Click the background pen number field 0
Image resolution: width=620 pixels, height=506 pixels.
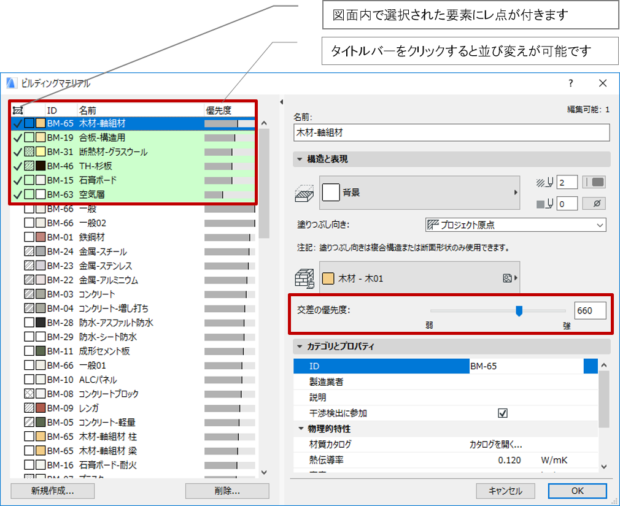click(567, 204)
